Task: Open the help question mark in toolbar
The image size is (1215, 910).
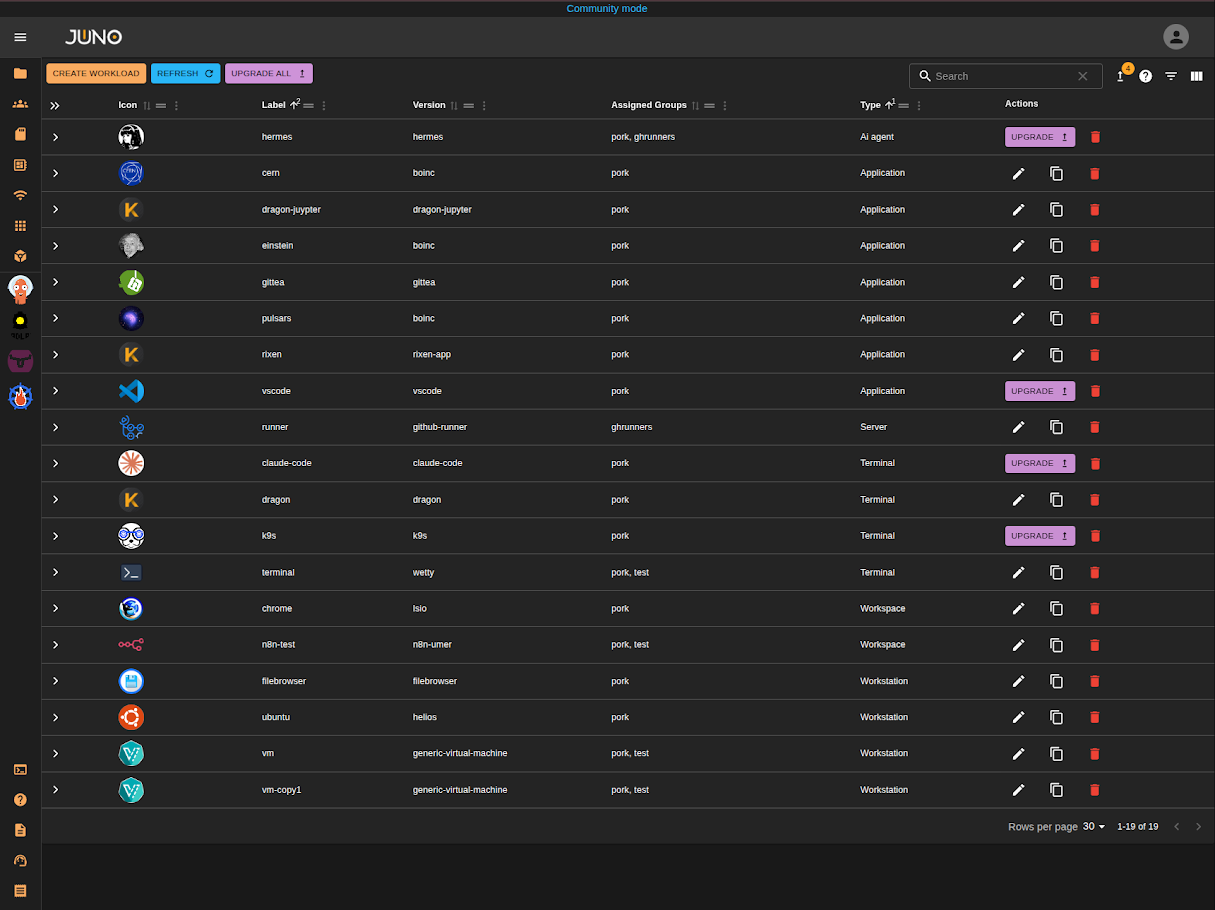Action: tap(1146, 76)
